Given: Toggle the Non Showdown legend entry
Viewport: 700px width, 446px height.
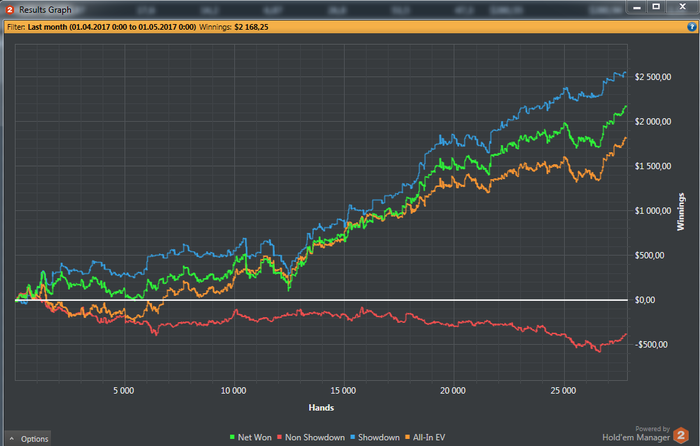Looking at the screenshot, I should click(311, 438).
